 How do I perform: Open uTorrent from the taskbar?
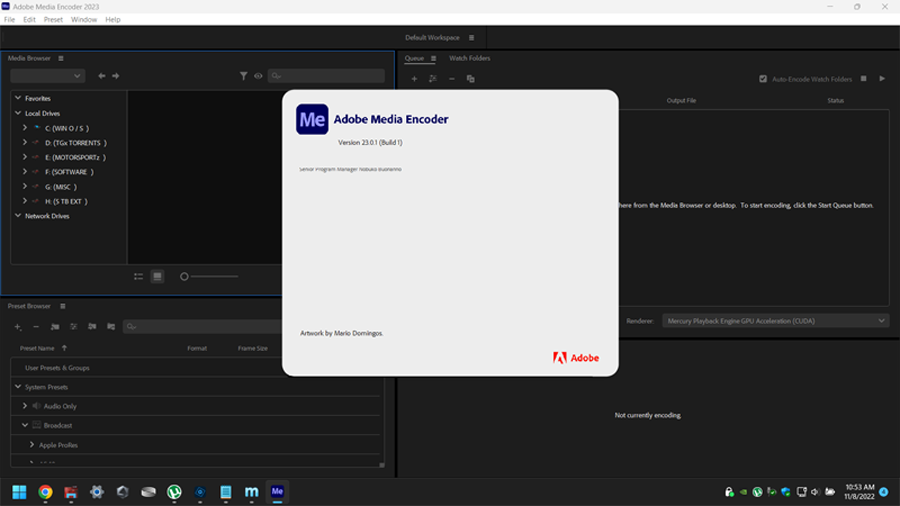point(174,492)
